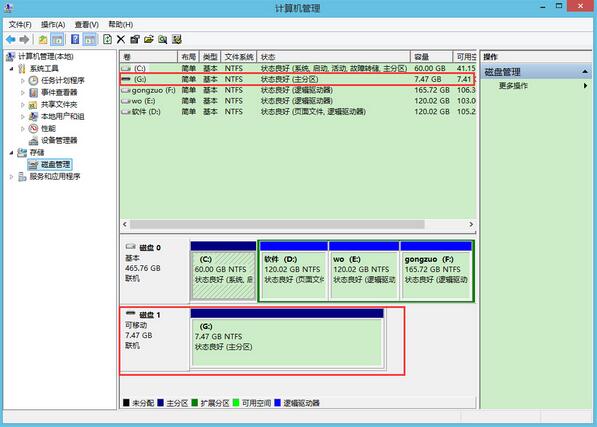Click the blue Back arrow in toolbar
Screen dimensions: 597x427
(11, 39)
